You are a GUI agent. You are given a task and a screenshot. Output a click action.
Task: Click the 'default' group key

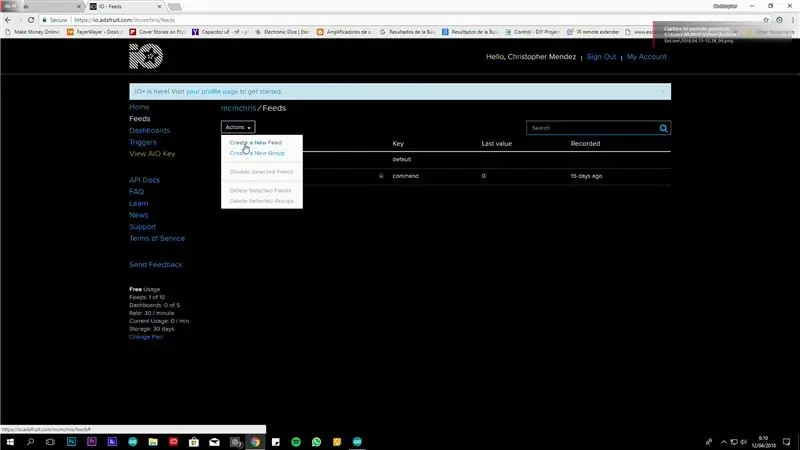(x=402, y=159)
